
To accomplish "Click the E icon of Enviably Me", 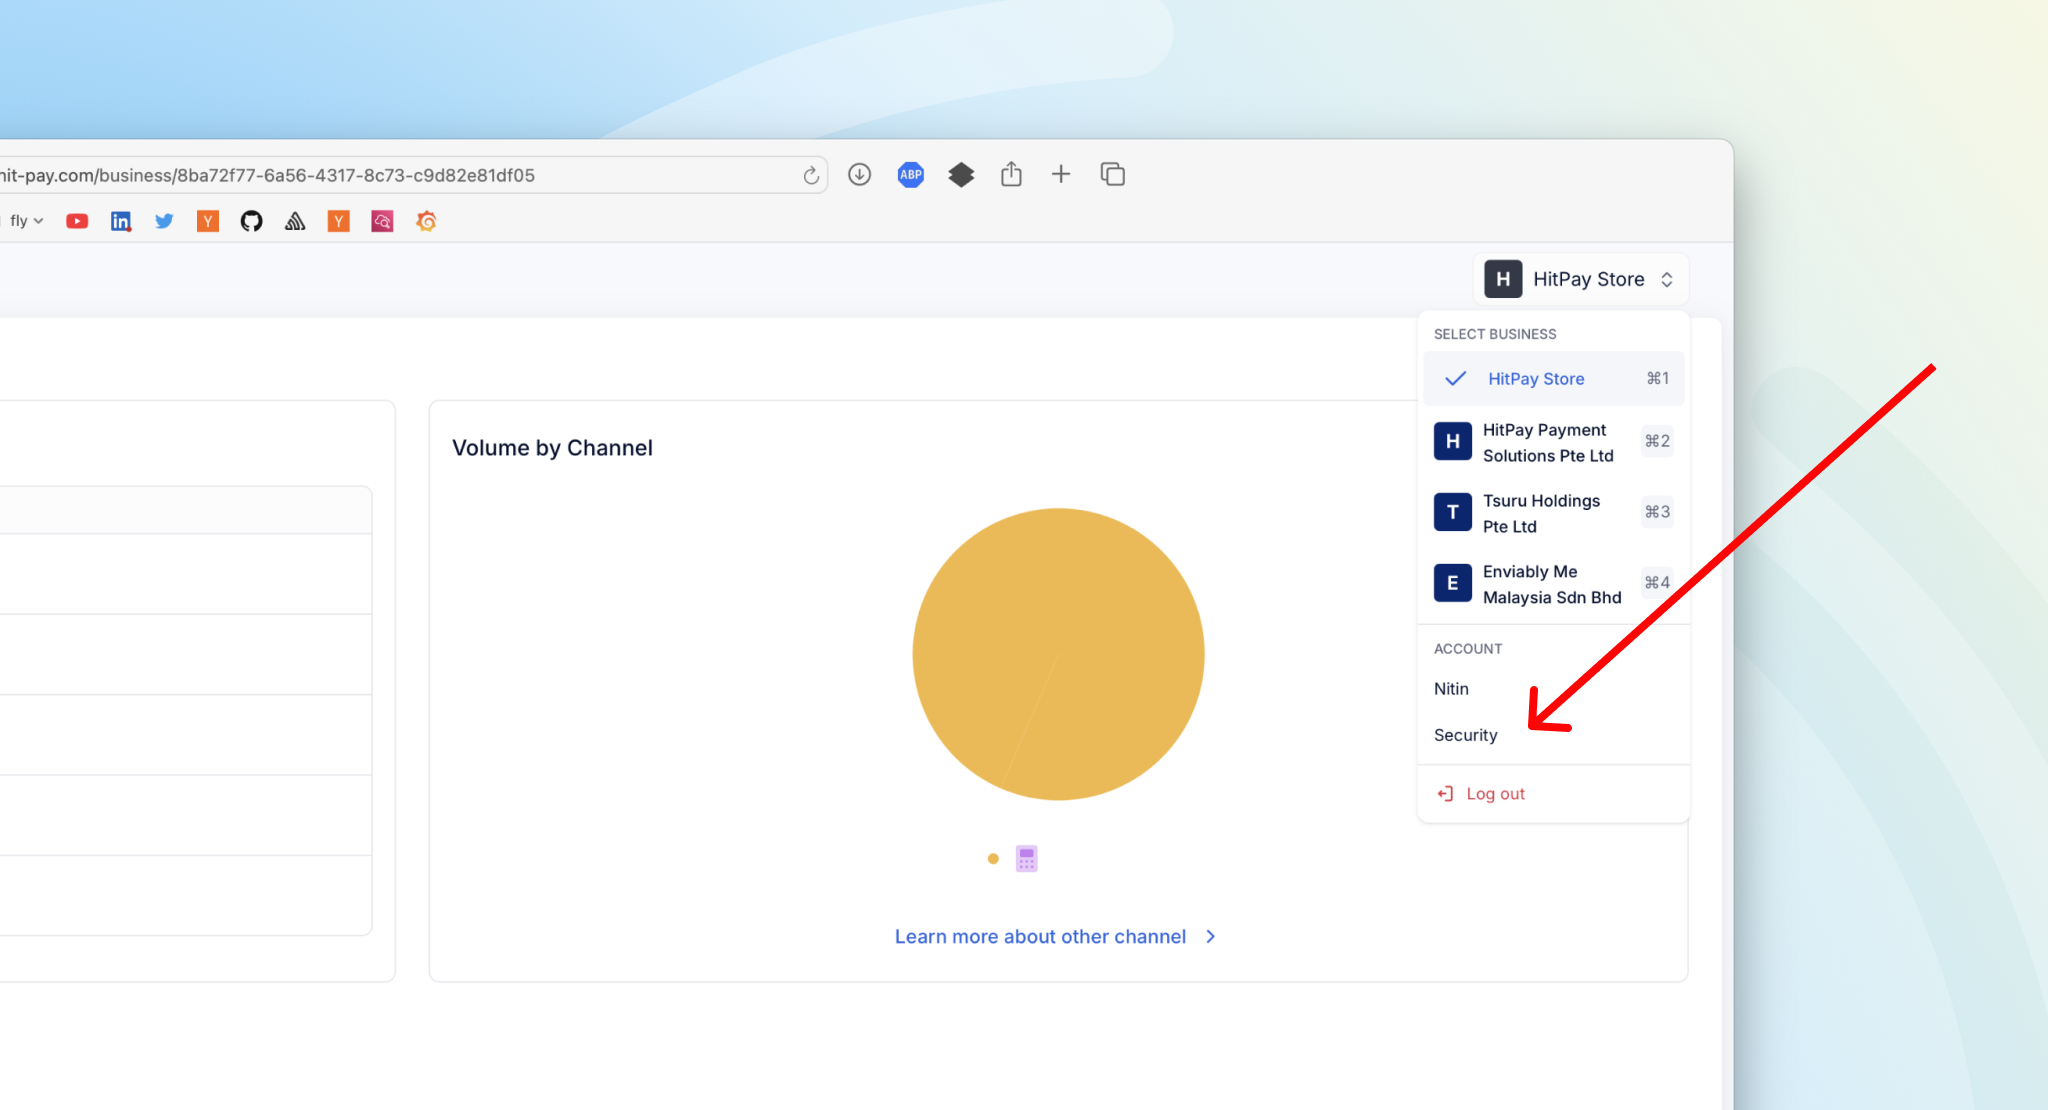I will tap(1453, 583).
